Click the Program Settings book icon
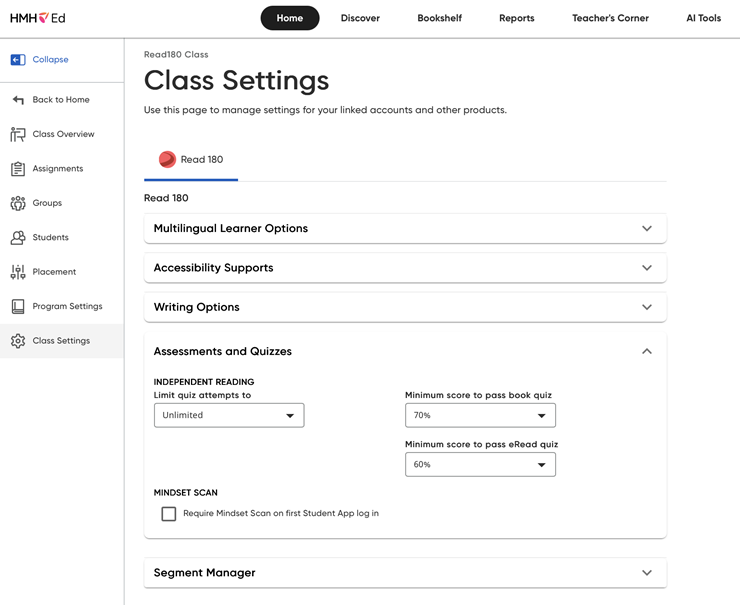Image resolution: width=740 pixels, height=605 pixels. [x=18, y=306]
